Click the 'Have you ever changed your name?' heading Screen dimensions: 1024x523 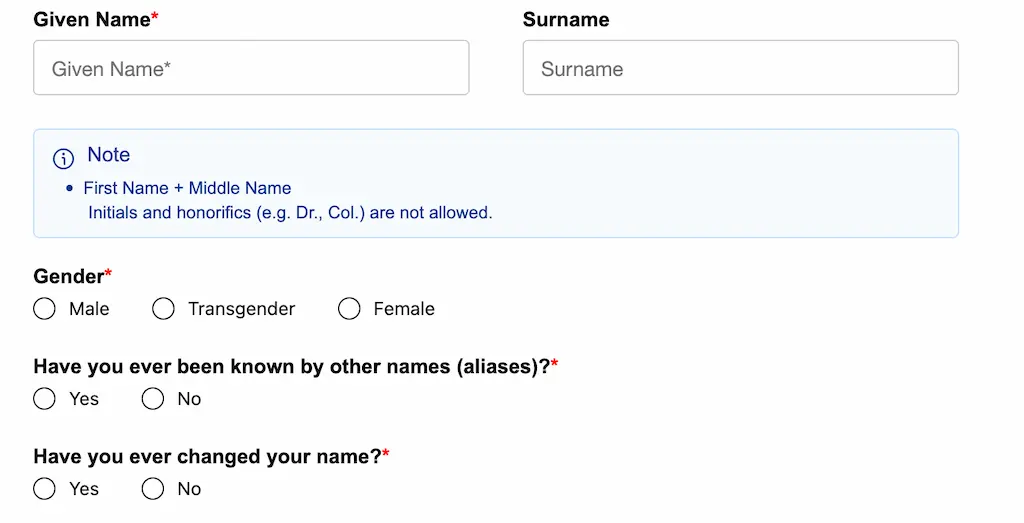click(x=207, y=457)
